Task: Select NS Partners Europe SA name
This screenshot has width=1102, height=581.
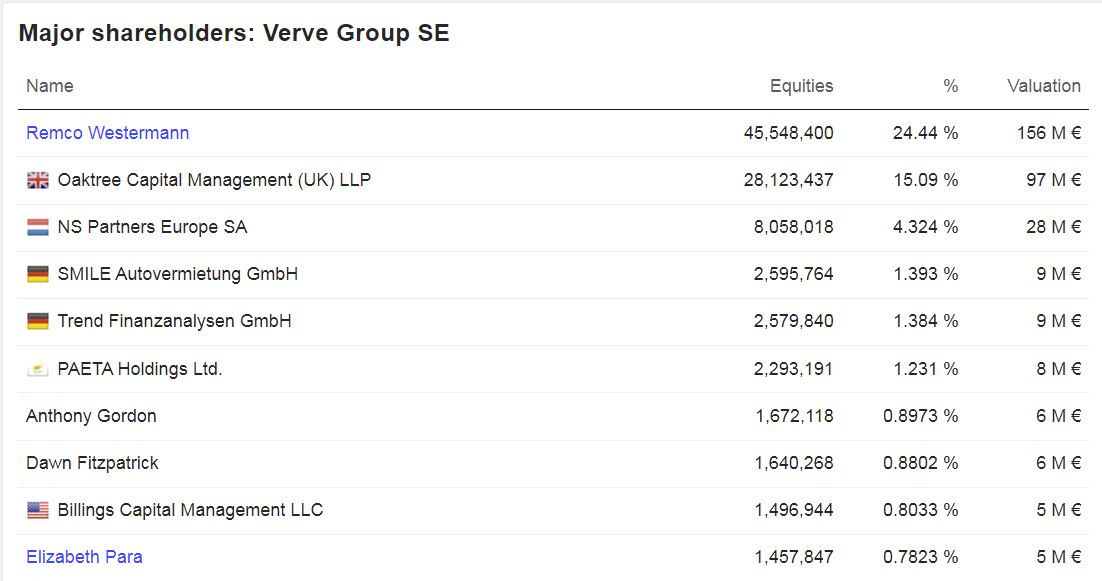Action: pos(152,228)
